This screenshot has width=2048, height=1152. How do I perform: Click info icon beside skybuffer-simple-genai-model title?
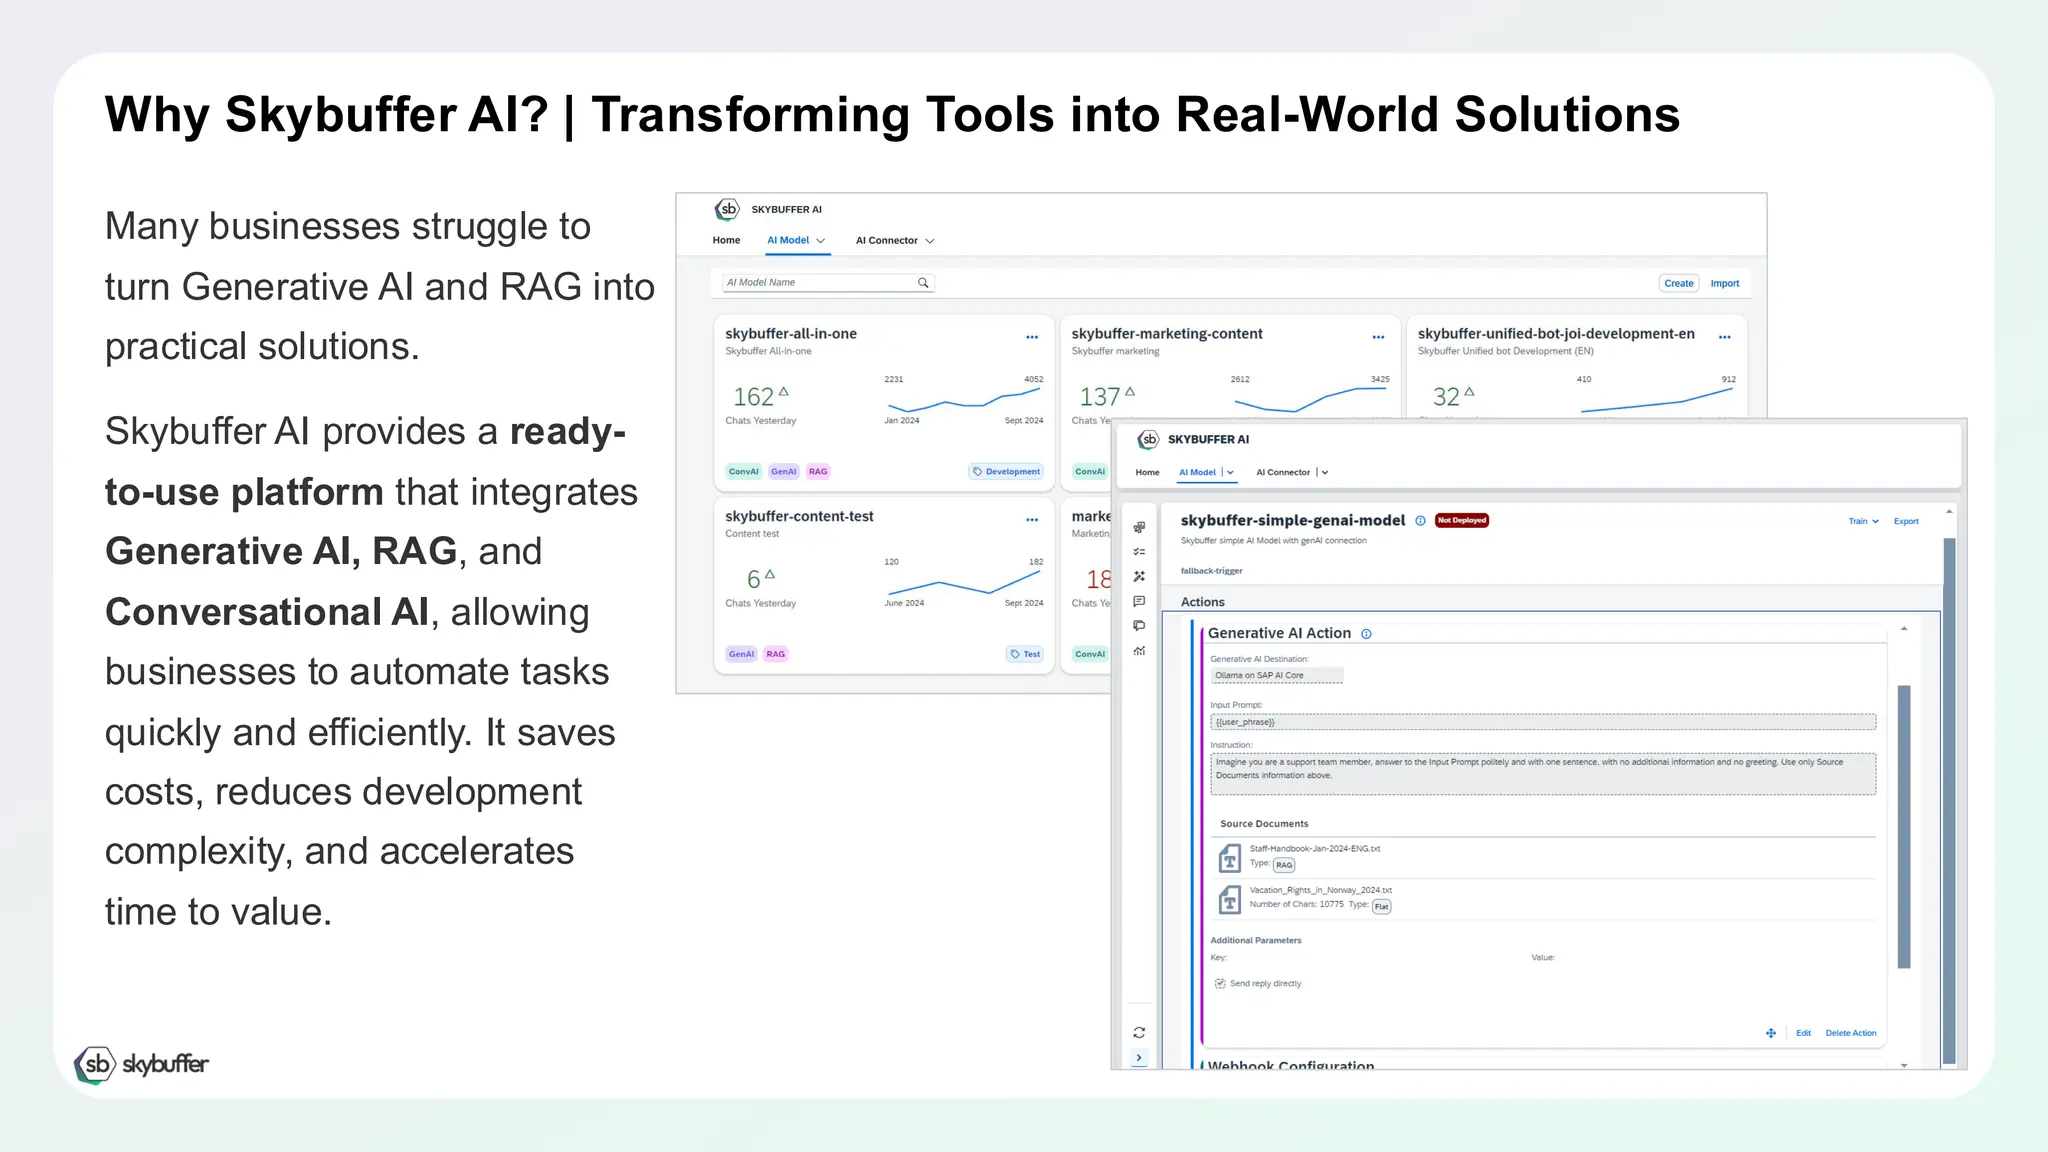coord(1420,520)
